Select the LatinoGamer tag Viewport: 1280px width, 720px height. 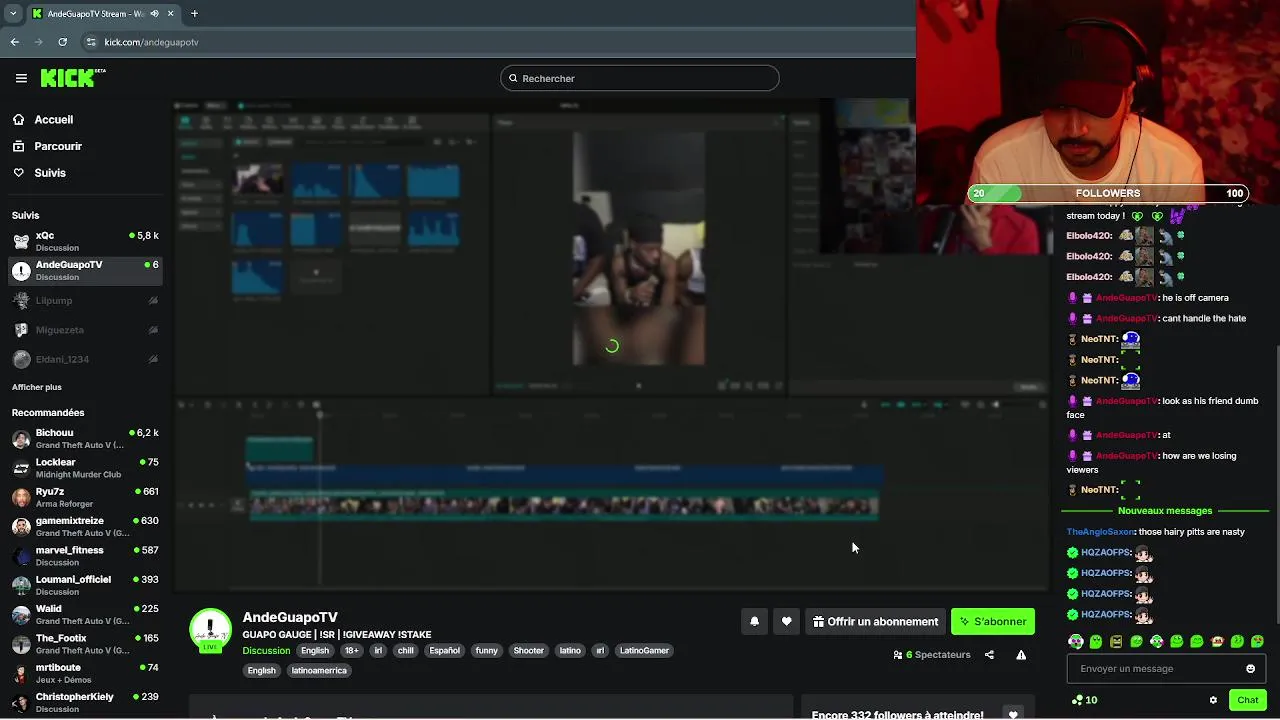tap(644, 651)
